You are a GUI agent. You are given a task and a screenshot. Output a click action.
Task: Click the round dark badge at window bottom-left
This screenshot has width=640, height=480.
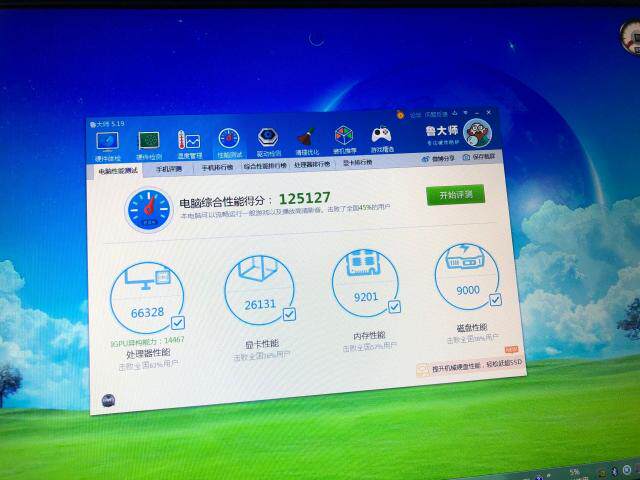tap(108, 400)
